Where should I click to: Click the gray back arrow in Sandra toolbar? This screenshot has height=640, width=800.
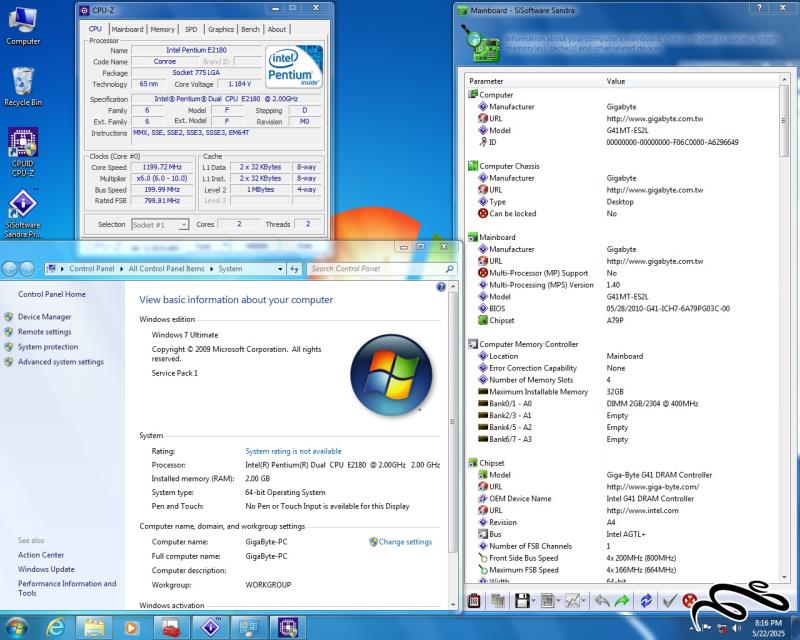(602, 601)
